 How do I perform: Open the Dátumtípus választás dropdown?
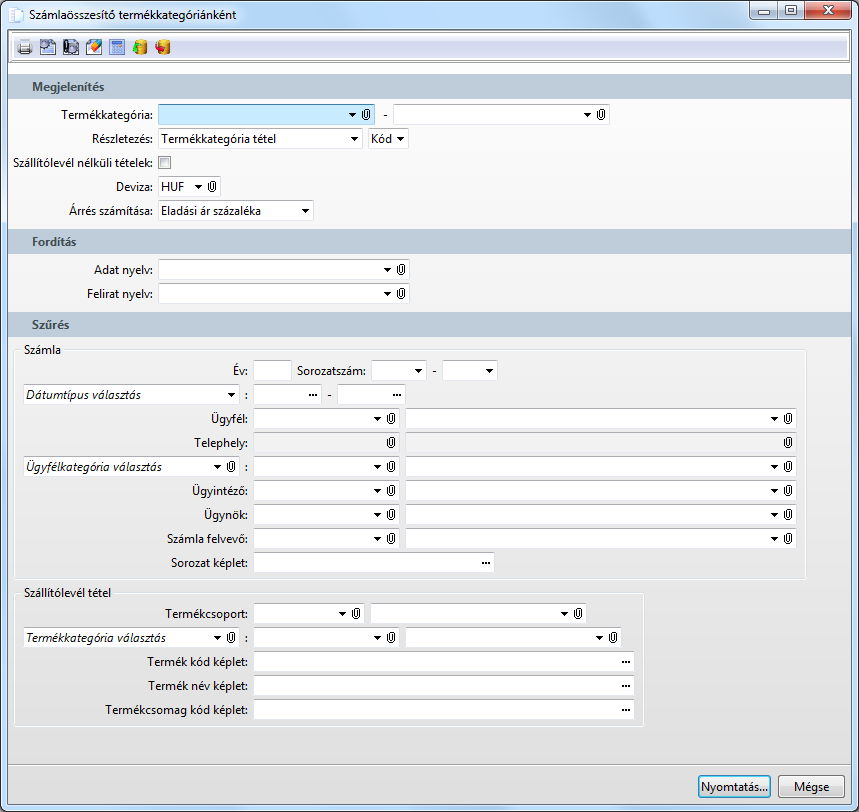click(x=232, y=395)
